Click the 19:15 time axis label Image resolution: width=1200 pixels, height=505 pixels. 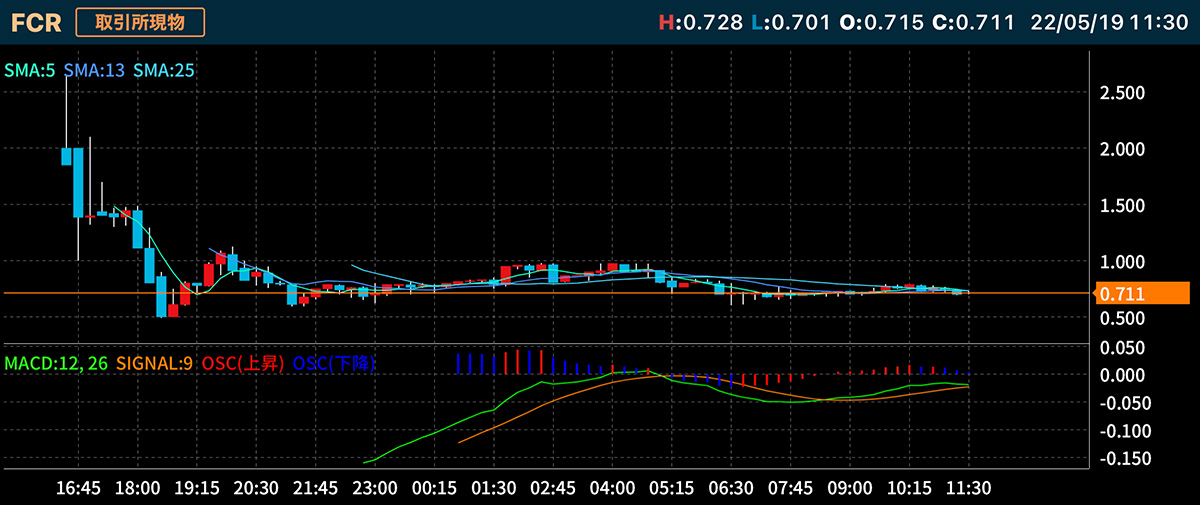click(x=197, y=489)
